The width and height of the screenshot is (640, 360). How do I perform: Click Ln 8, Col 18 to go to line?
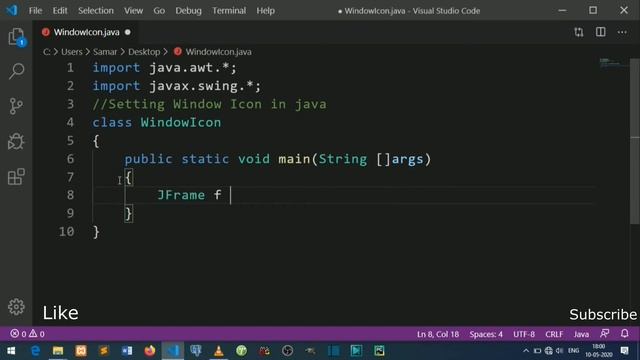(x=438, y=334)
